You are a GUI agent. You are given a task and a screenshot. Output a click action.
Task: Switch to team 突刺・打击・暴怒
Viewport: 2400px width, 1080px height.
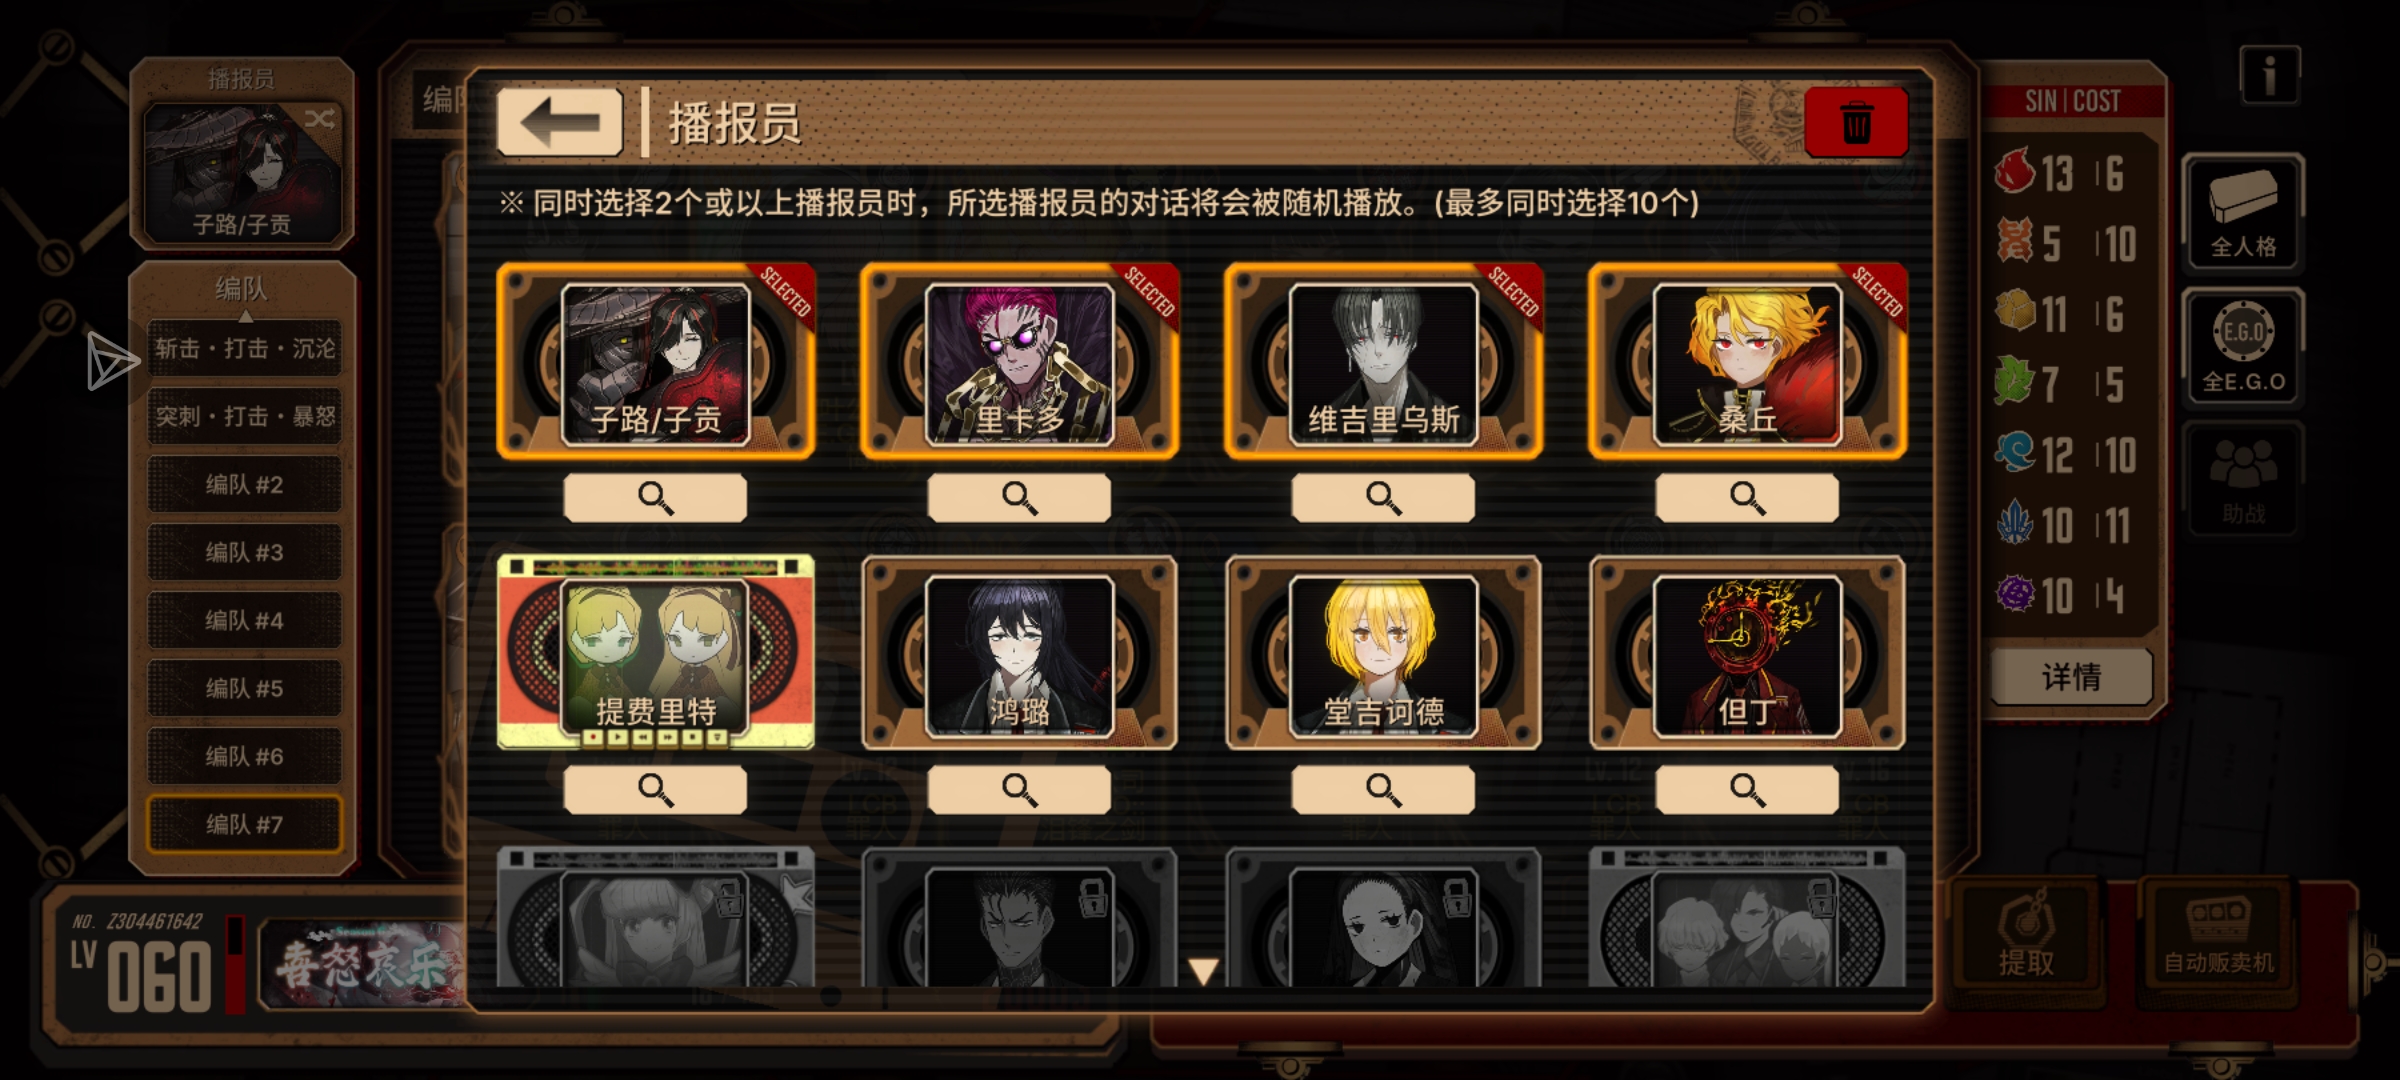coord(244,416)
